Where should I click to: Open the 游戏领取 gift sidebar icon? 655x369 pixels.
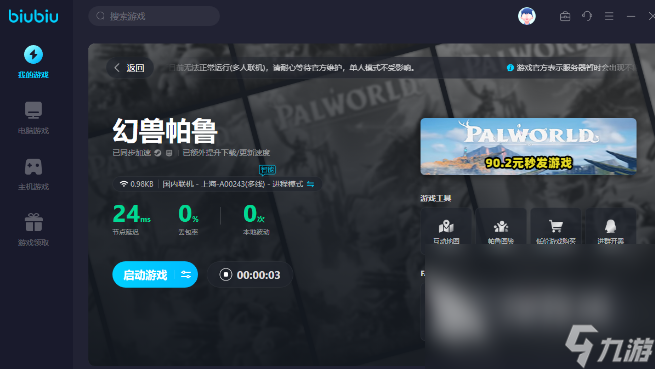pos(33,222)
